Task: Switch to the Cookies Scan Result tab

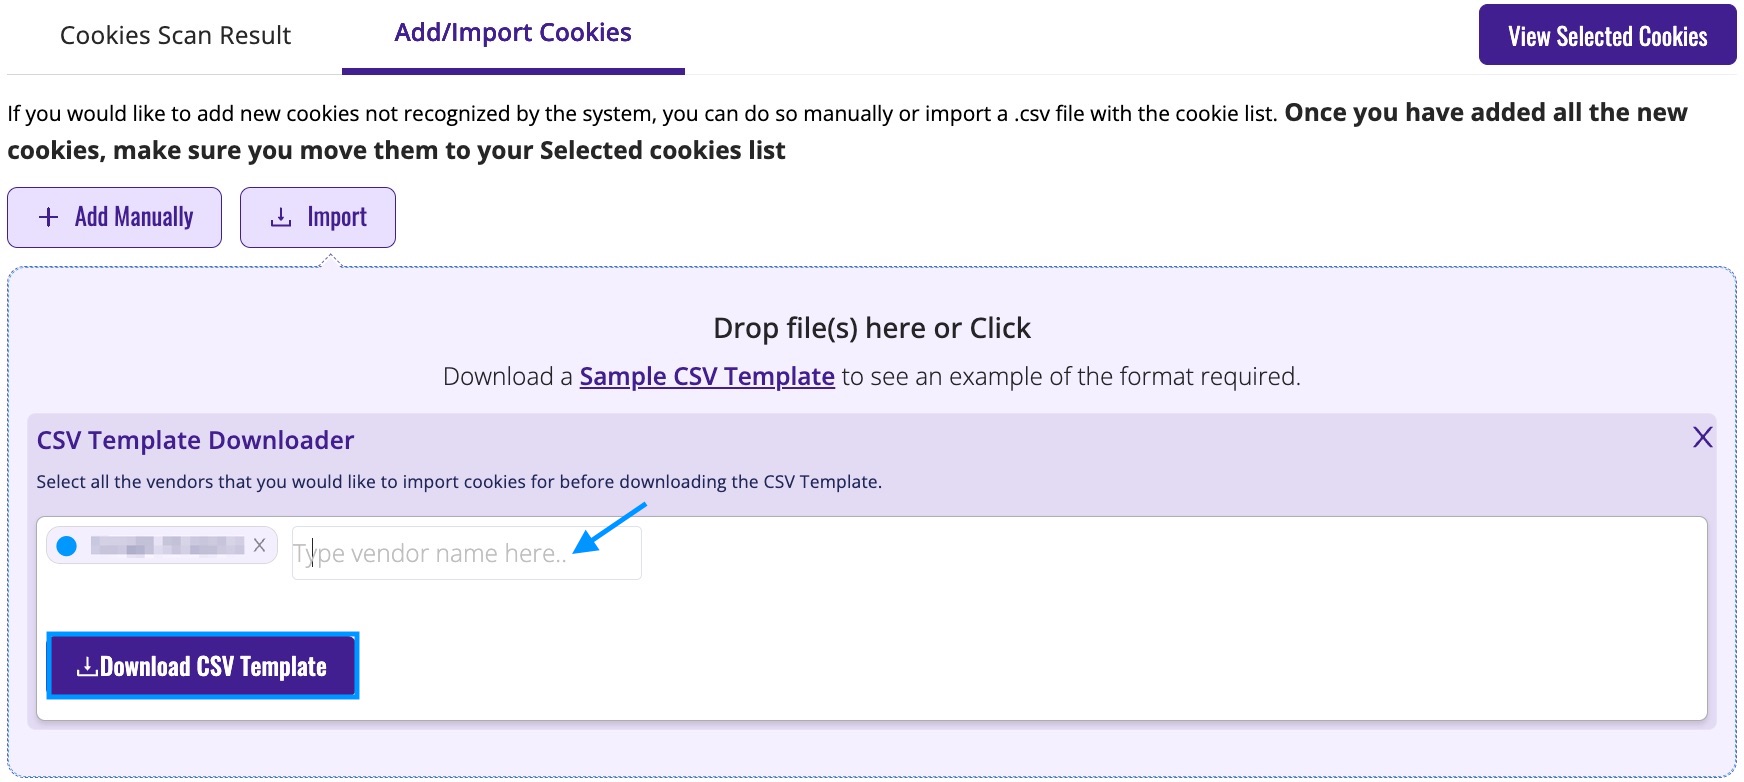Action: [175, 36]
